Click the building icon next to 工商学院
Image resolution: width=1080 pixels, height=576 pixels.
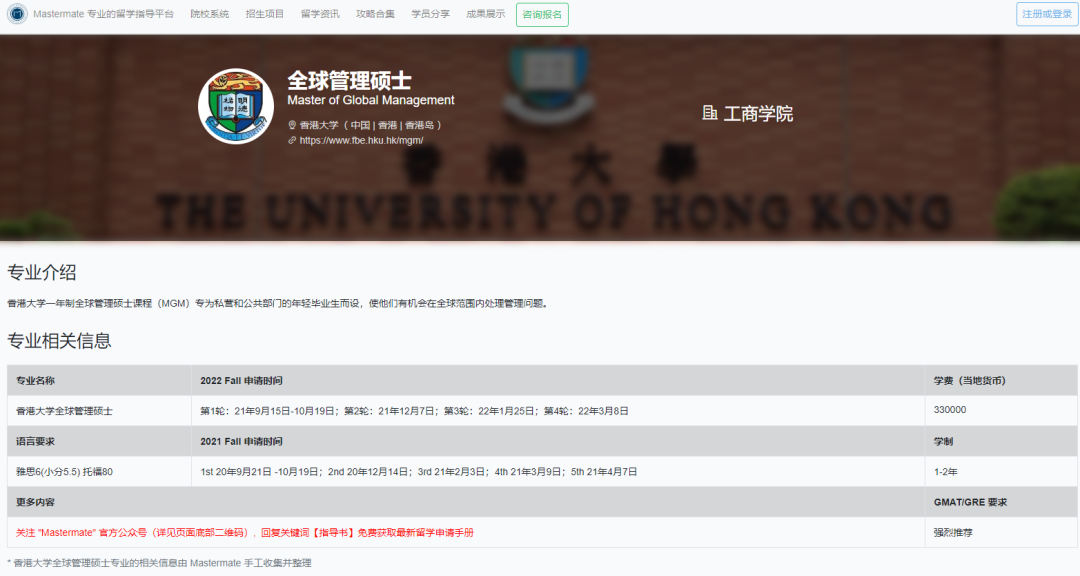[x=710, y=113]
